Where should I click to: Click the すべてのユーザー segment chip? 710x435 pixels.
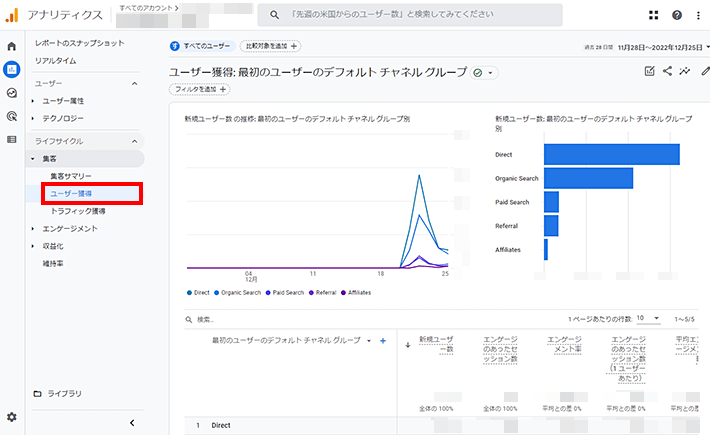(202, 46)
